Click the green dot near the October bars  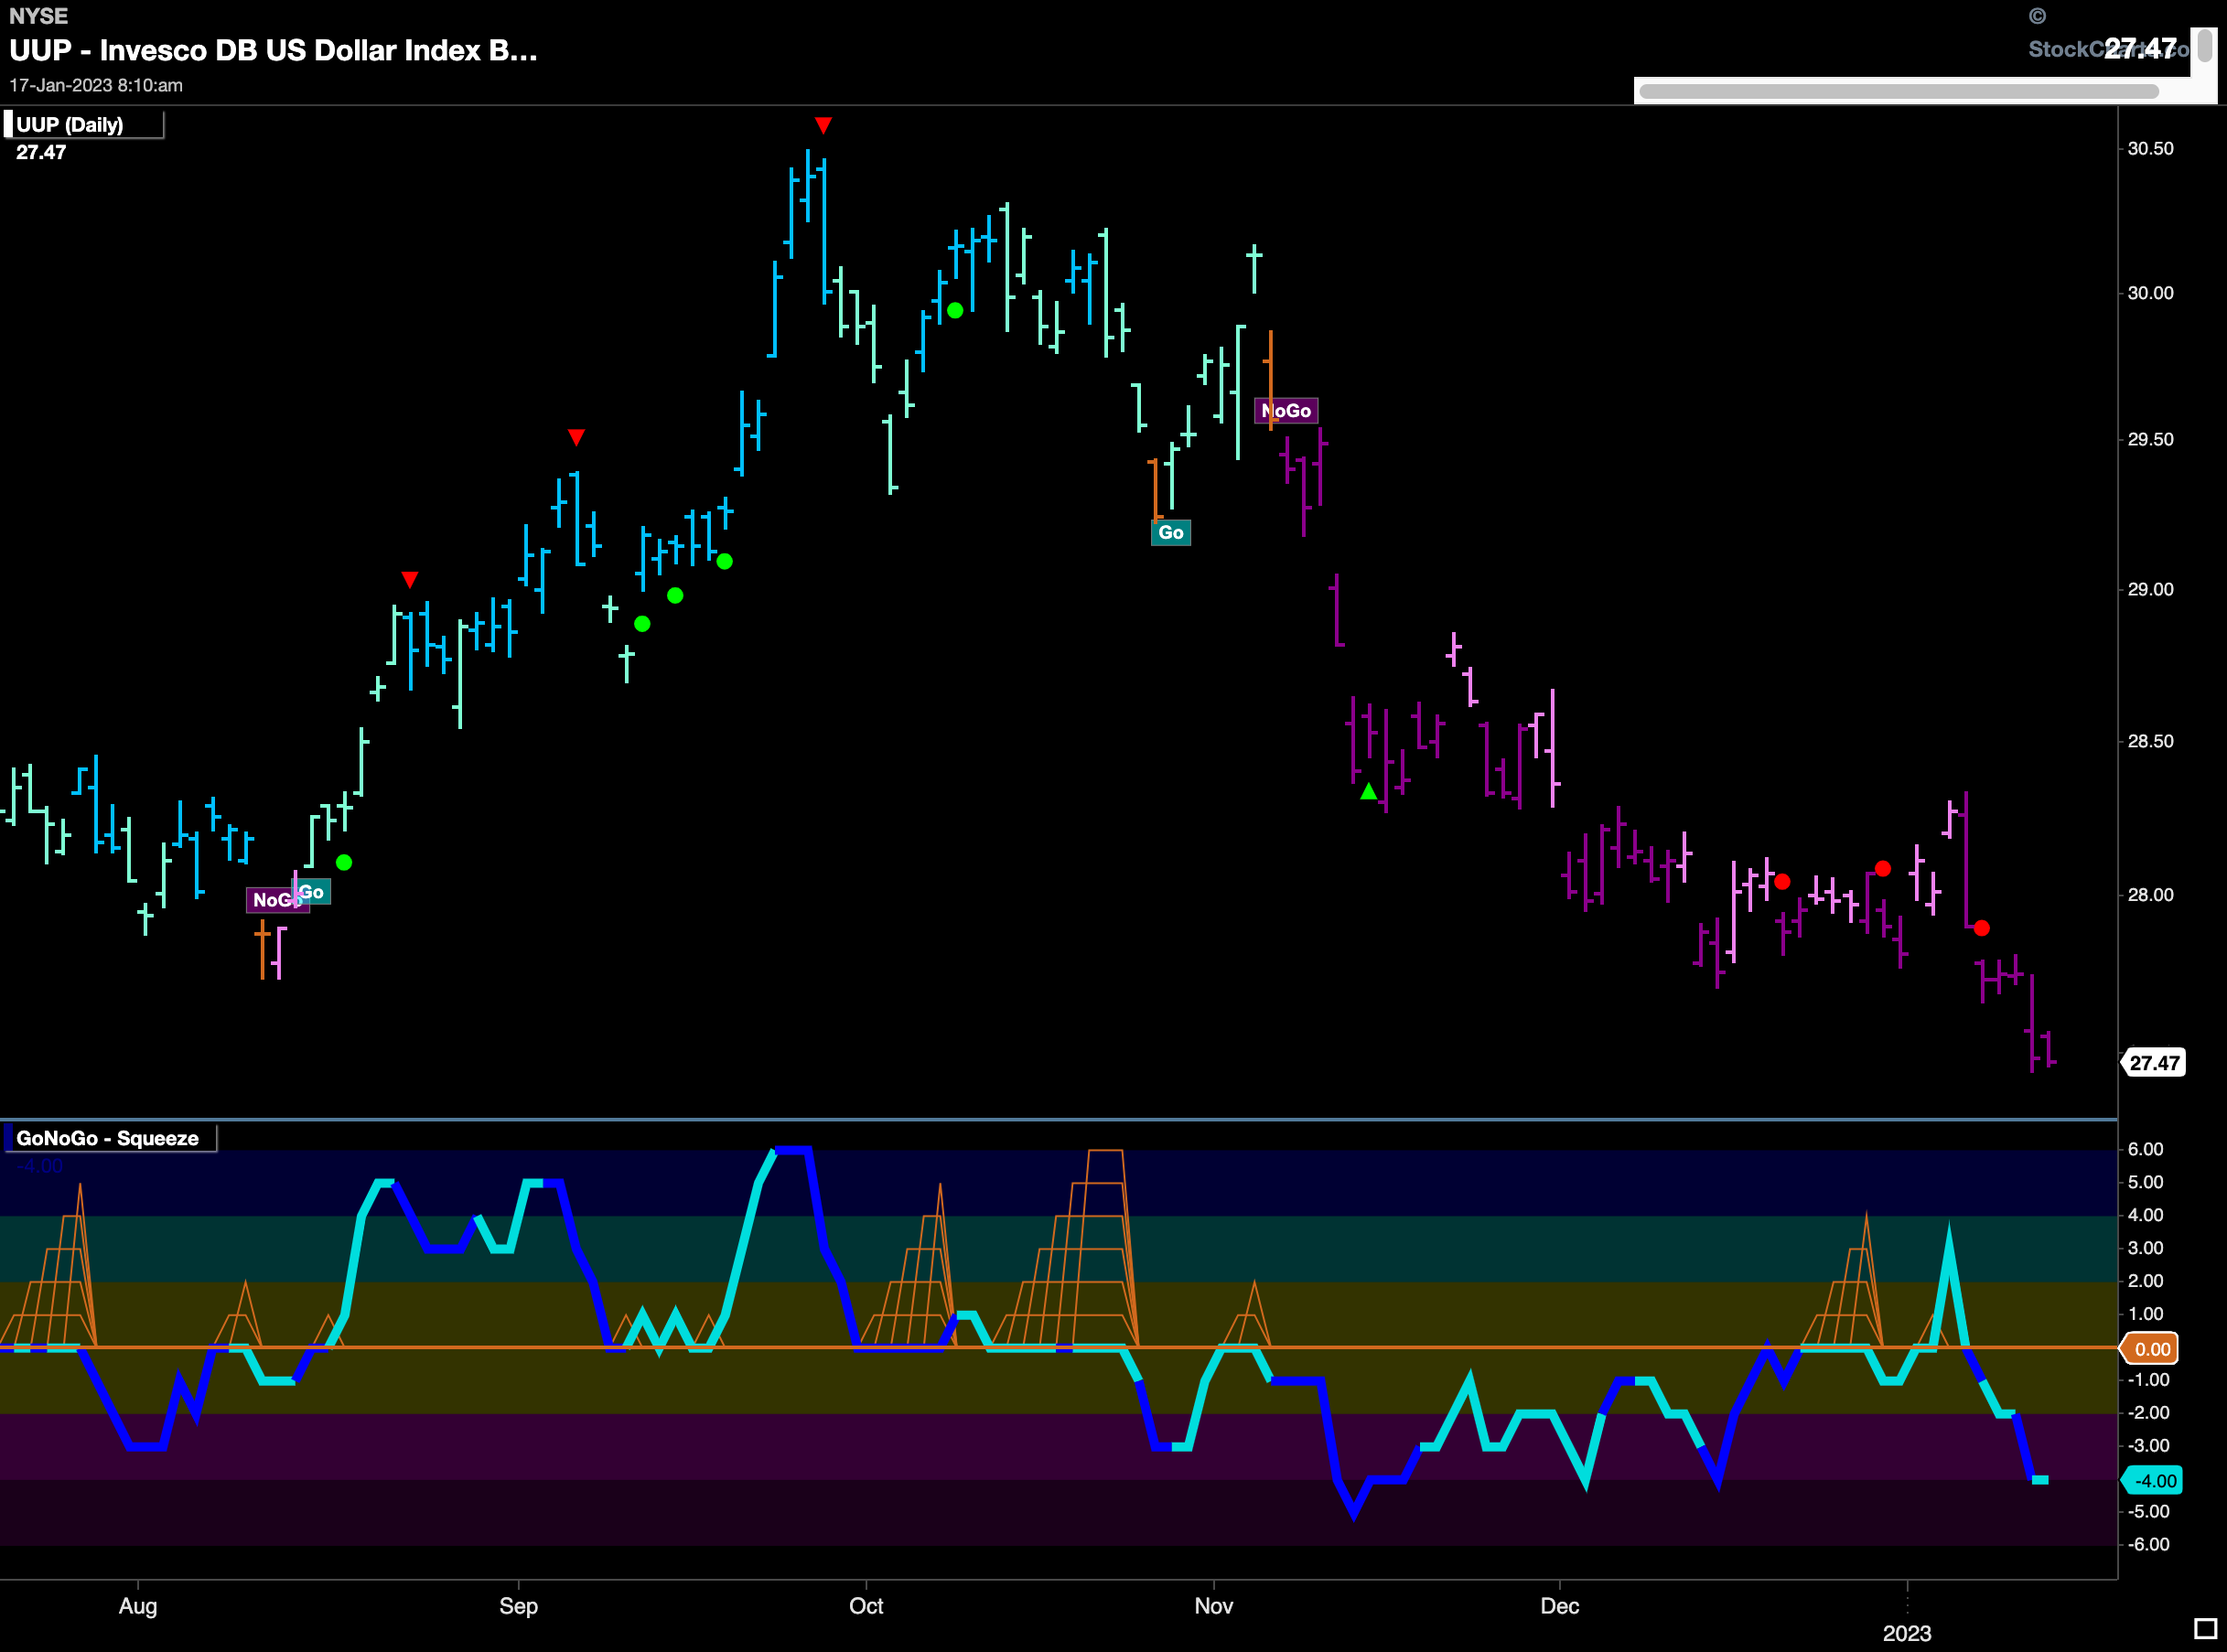tap(955, 310)
